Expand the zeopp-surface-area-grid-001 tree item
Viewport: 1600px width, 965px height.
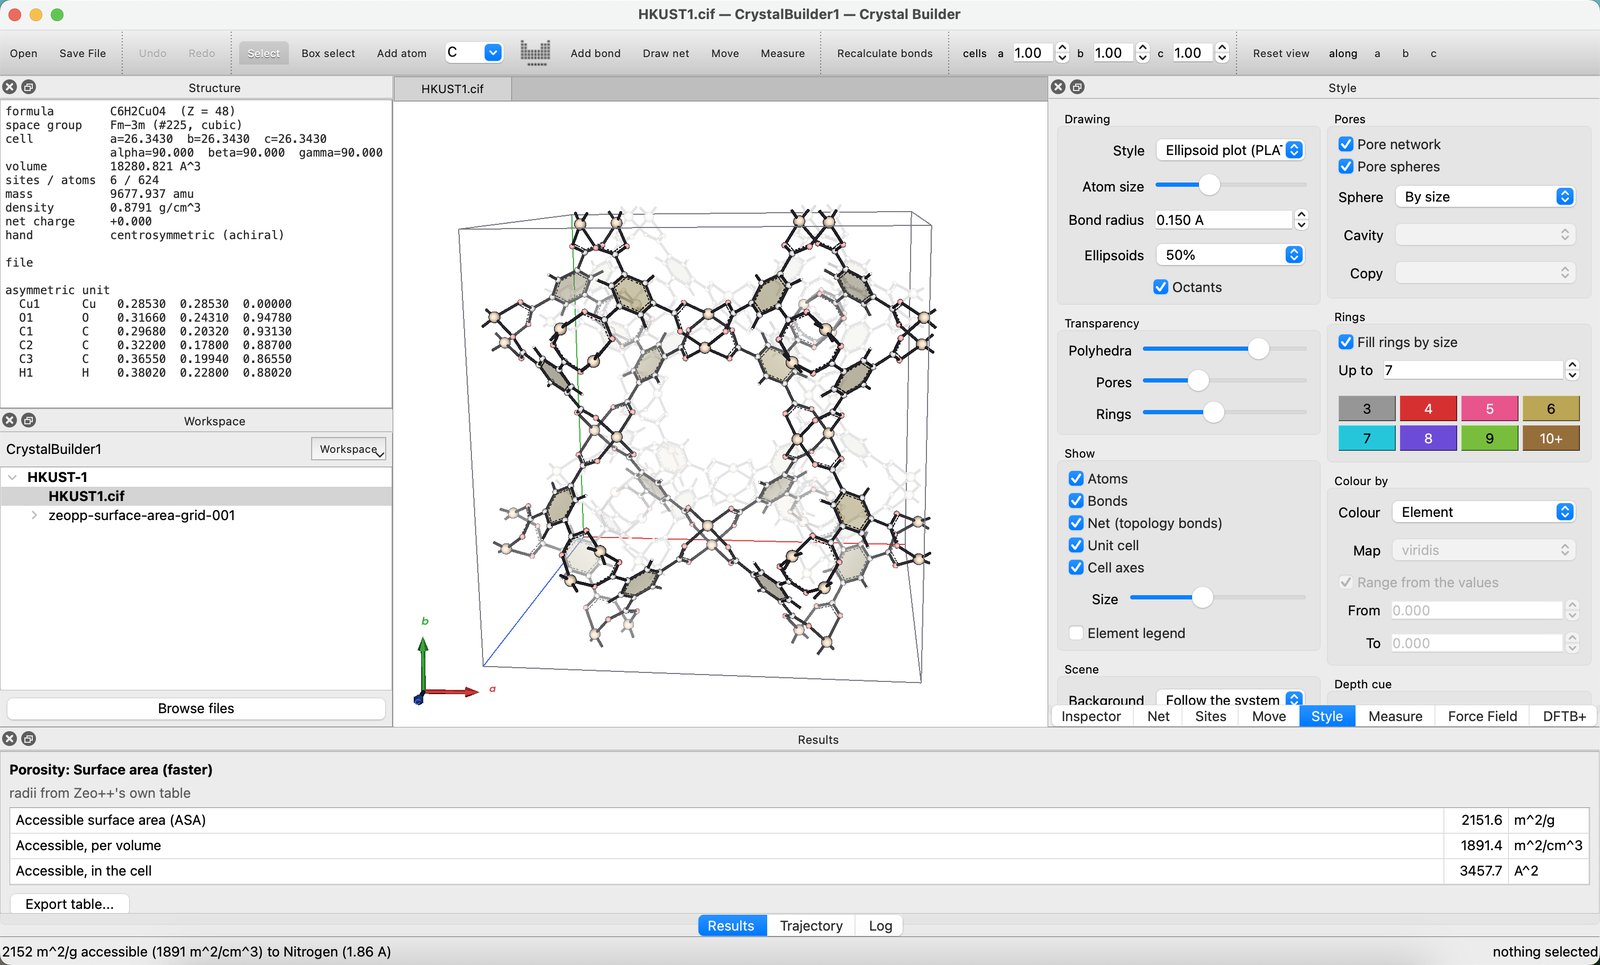[x=34, y=515]
